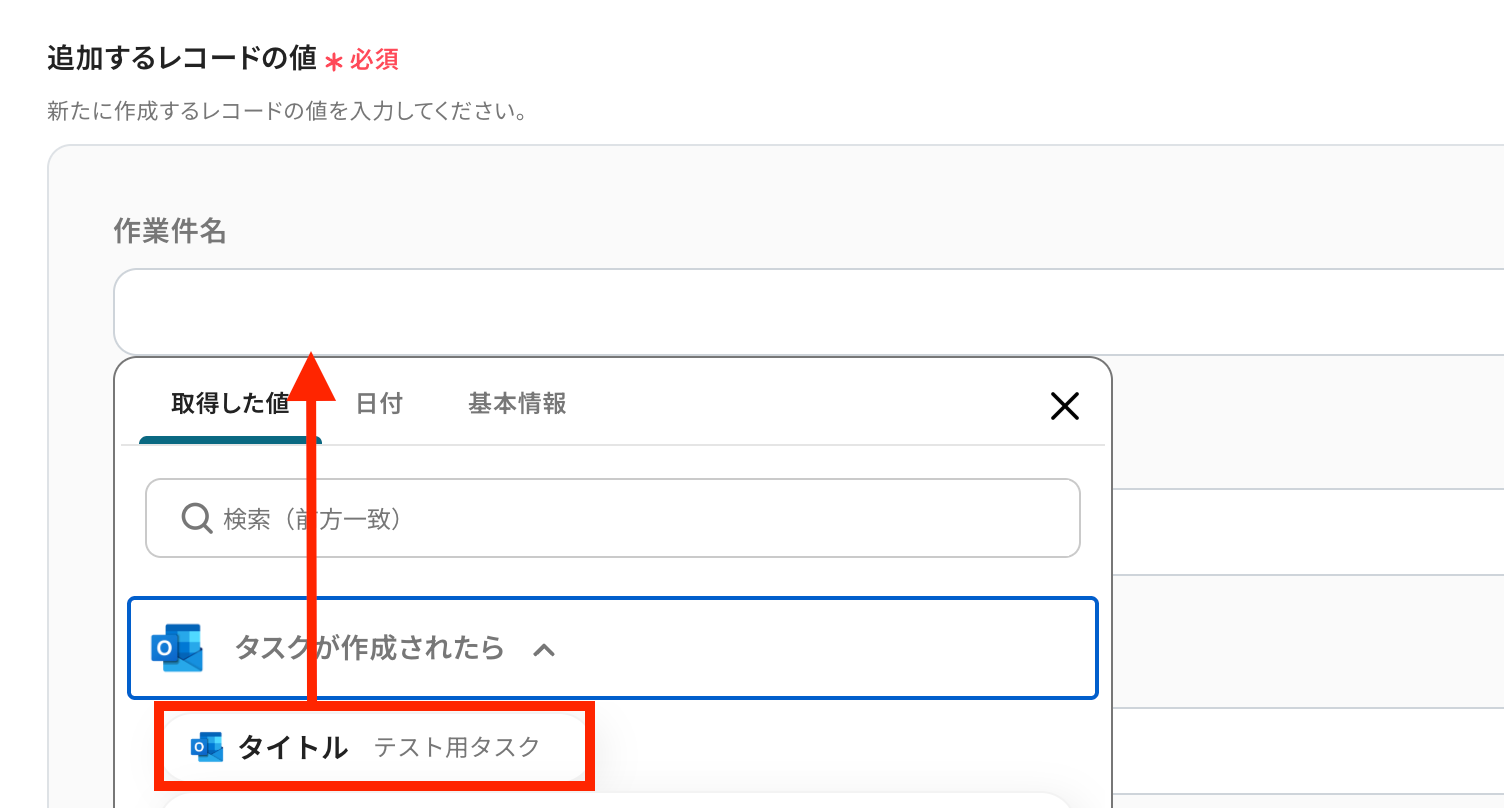
Task: Focus the 検索（前方一致） search box
Action: (640, 518)
